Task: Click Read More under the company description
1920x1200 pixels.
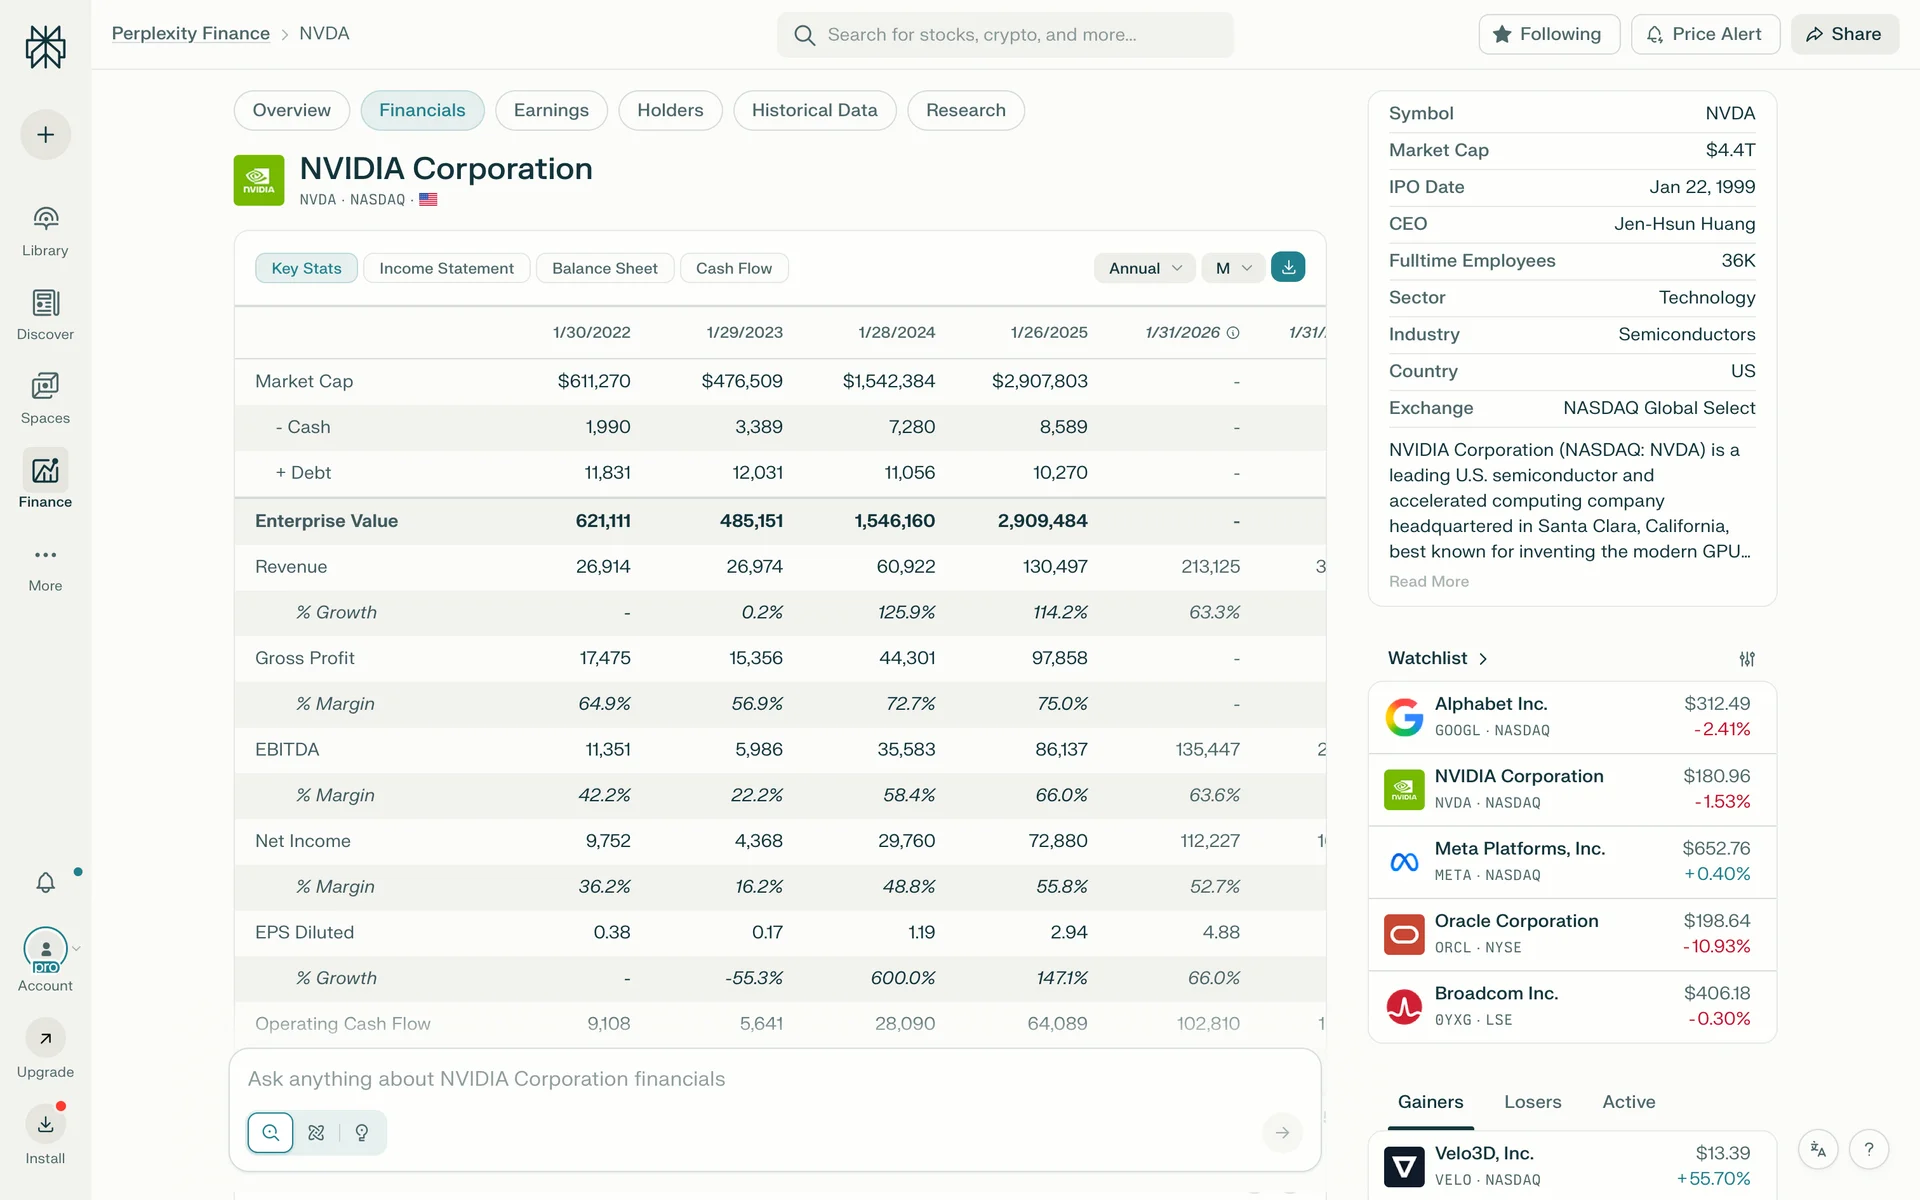Action: (x=1428, y=582)
